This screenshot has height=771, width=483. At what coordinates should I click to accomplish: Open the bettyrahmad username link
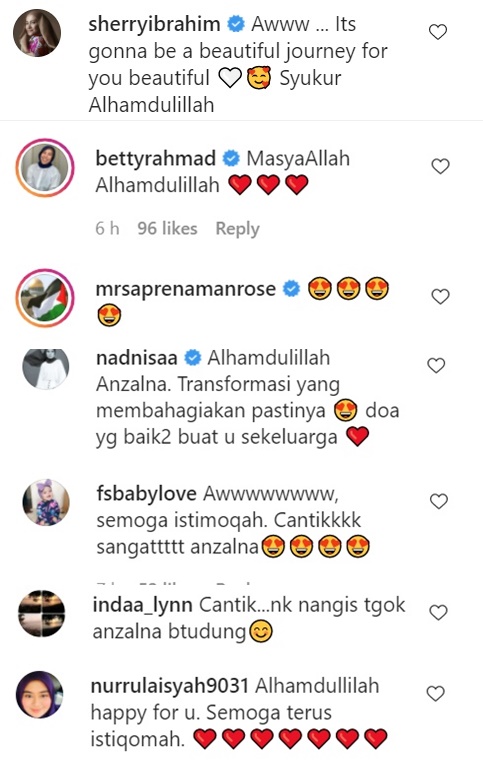pos(155,158)
